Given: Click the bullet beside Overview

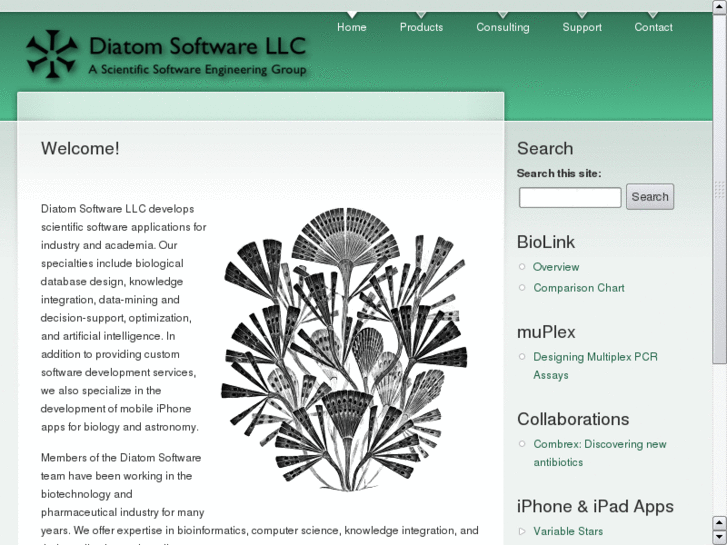Looking at the screenshot, I should [522, 267].
